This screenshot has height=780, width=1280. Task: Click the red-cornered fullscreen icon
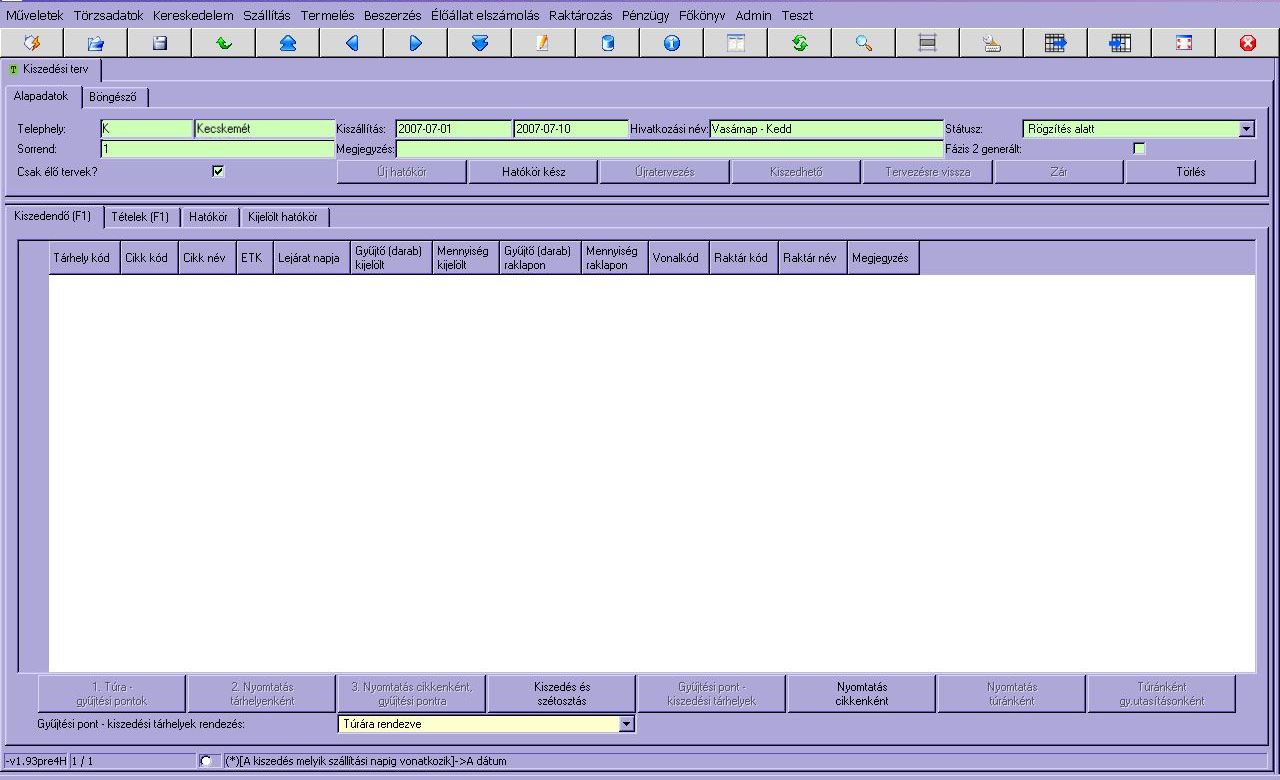[1184, 43]
